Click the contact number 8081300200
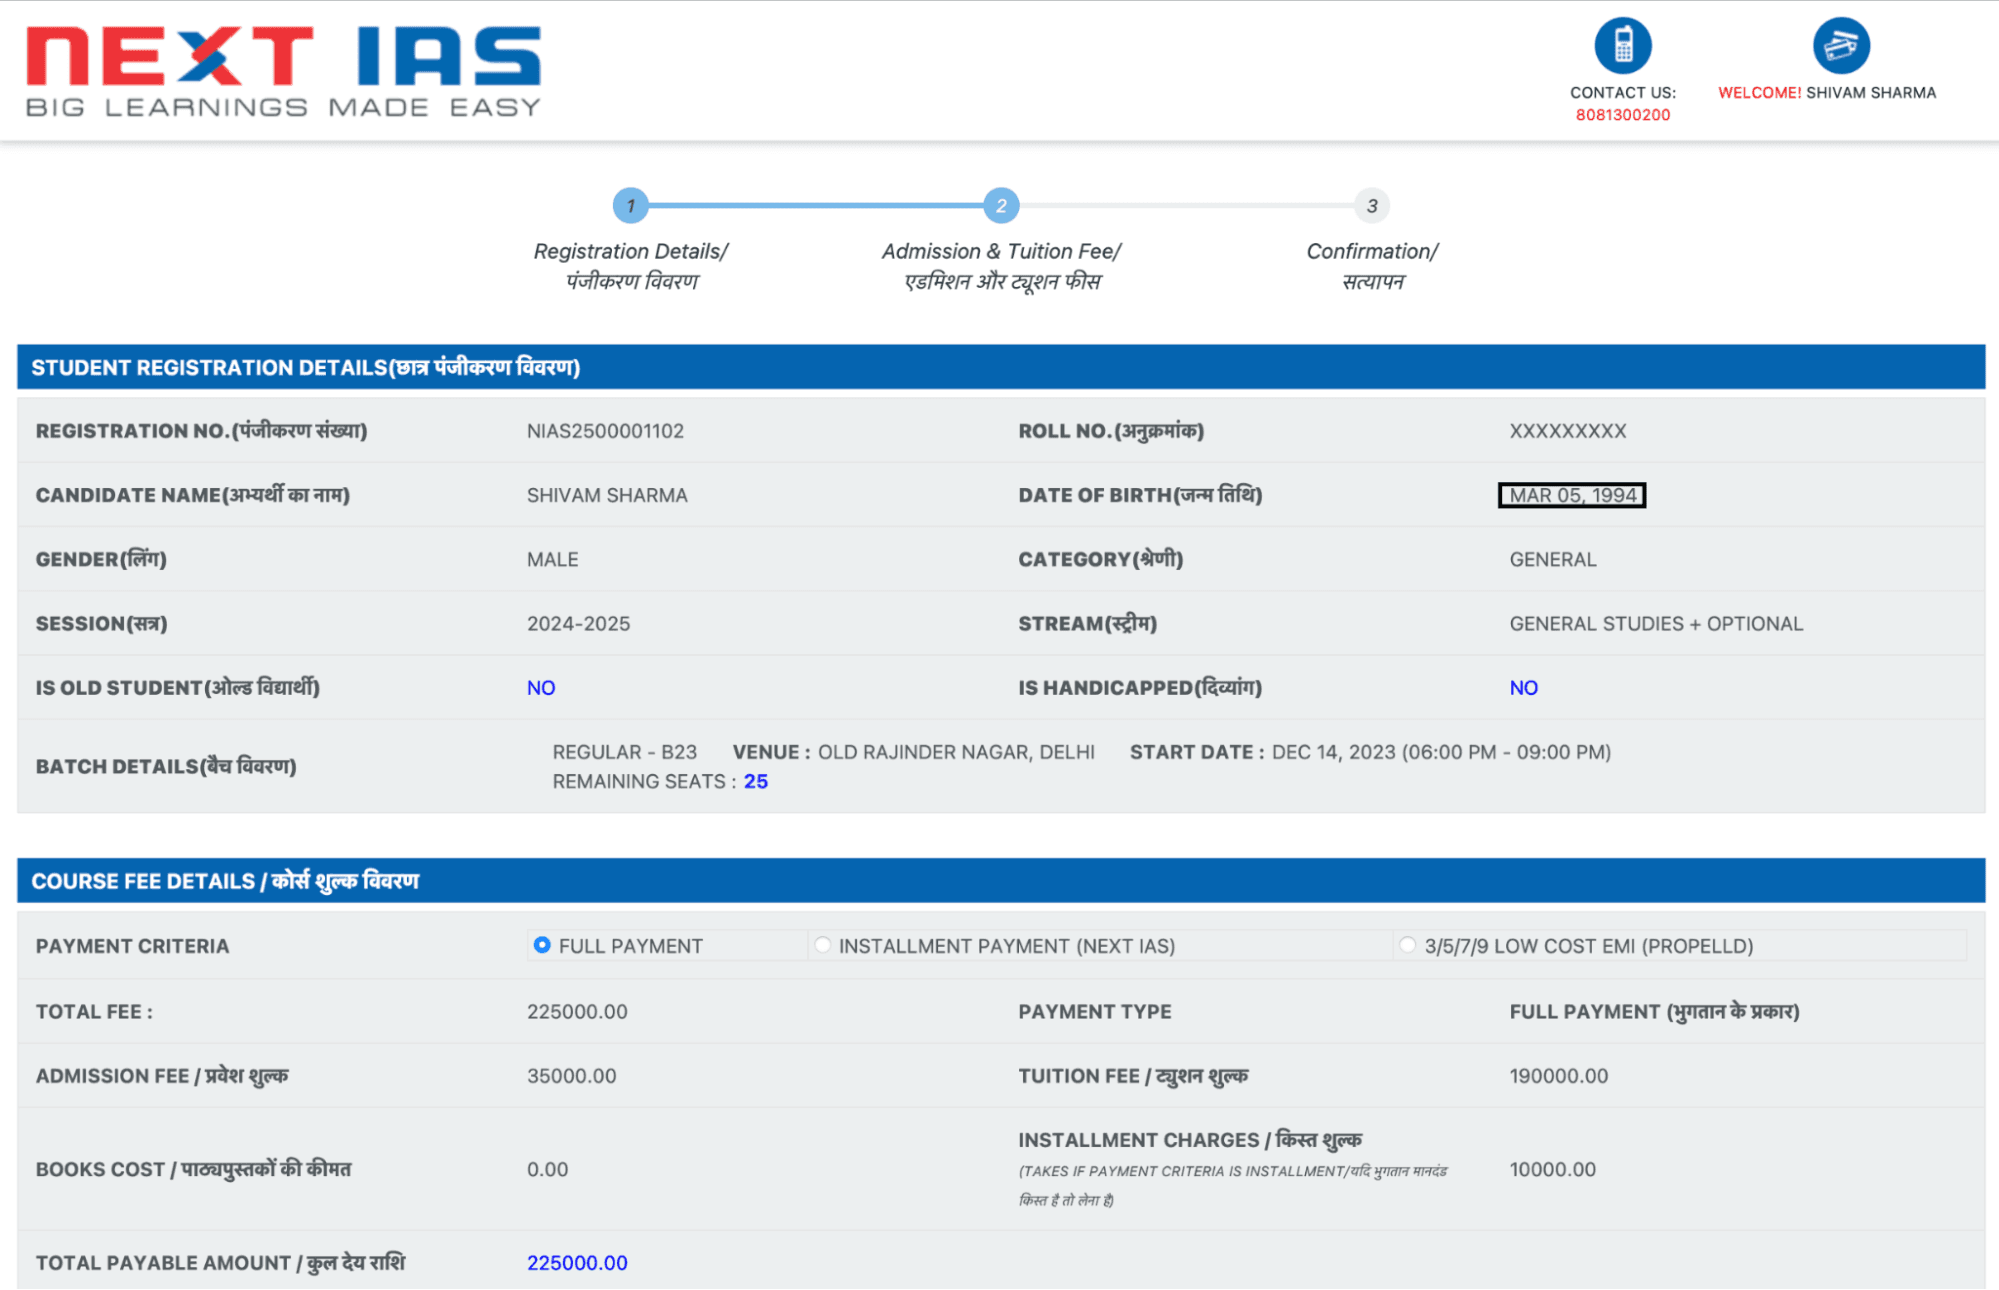 (1622, 115)
